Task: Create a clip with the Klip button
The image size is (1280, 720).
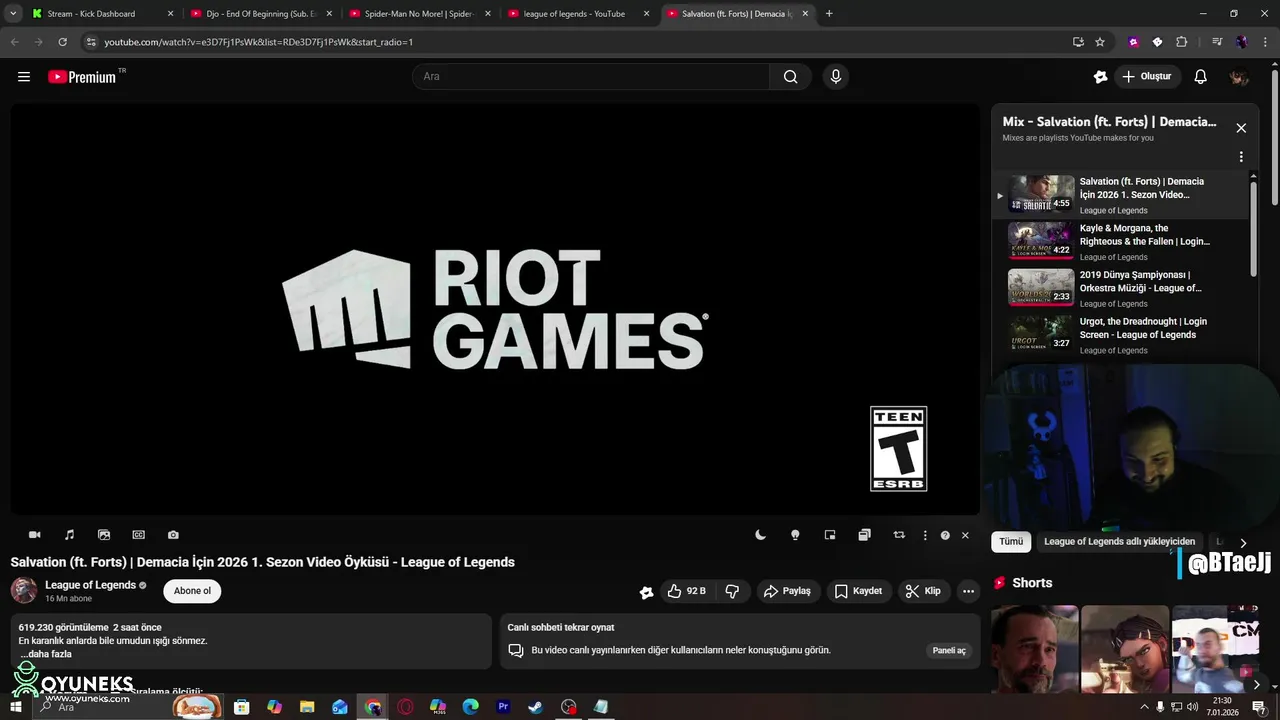Action: click(923, 591)
